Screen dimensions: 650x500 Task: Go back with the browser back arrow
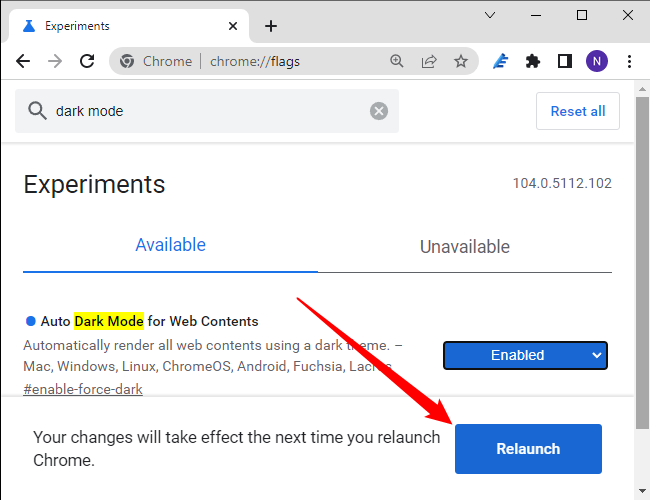click(x=23, y=61)
